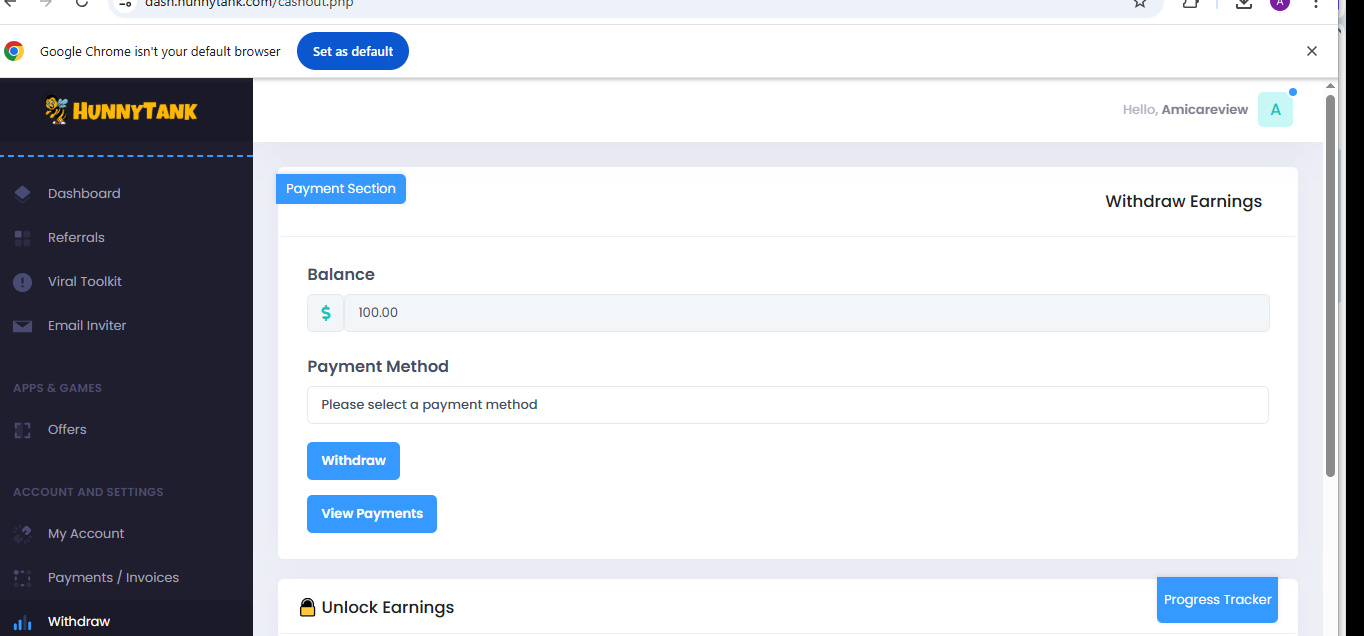Click the Amicareview username text
This screenshot has height=636, width=1364.
pos(1205,110)
